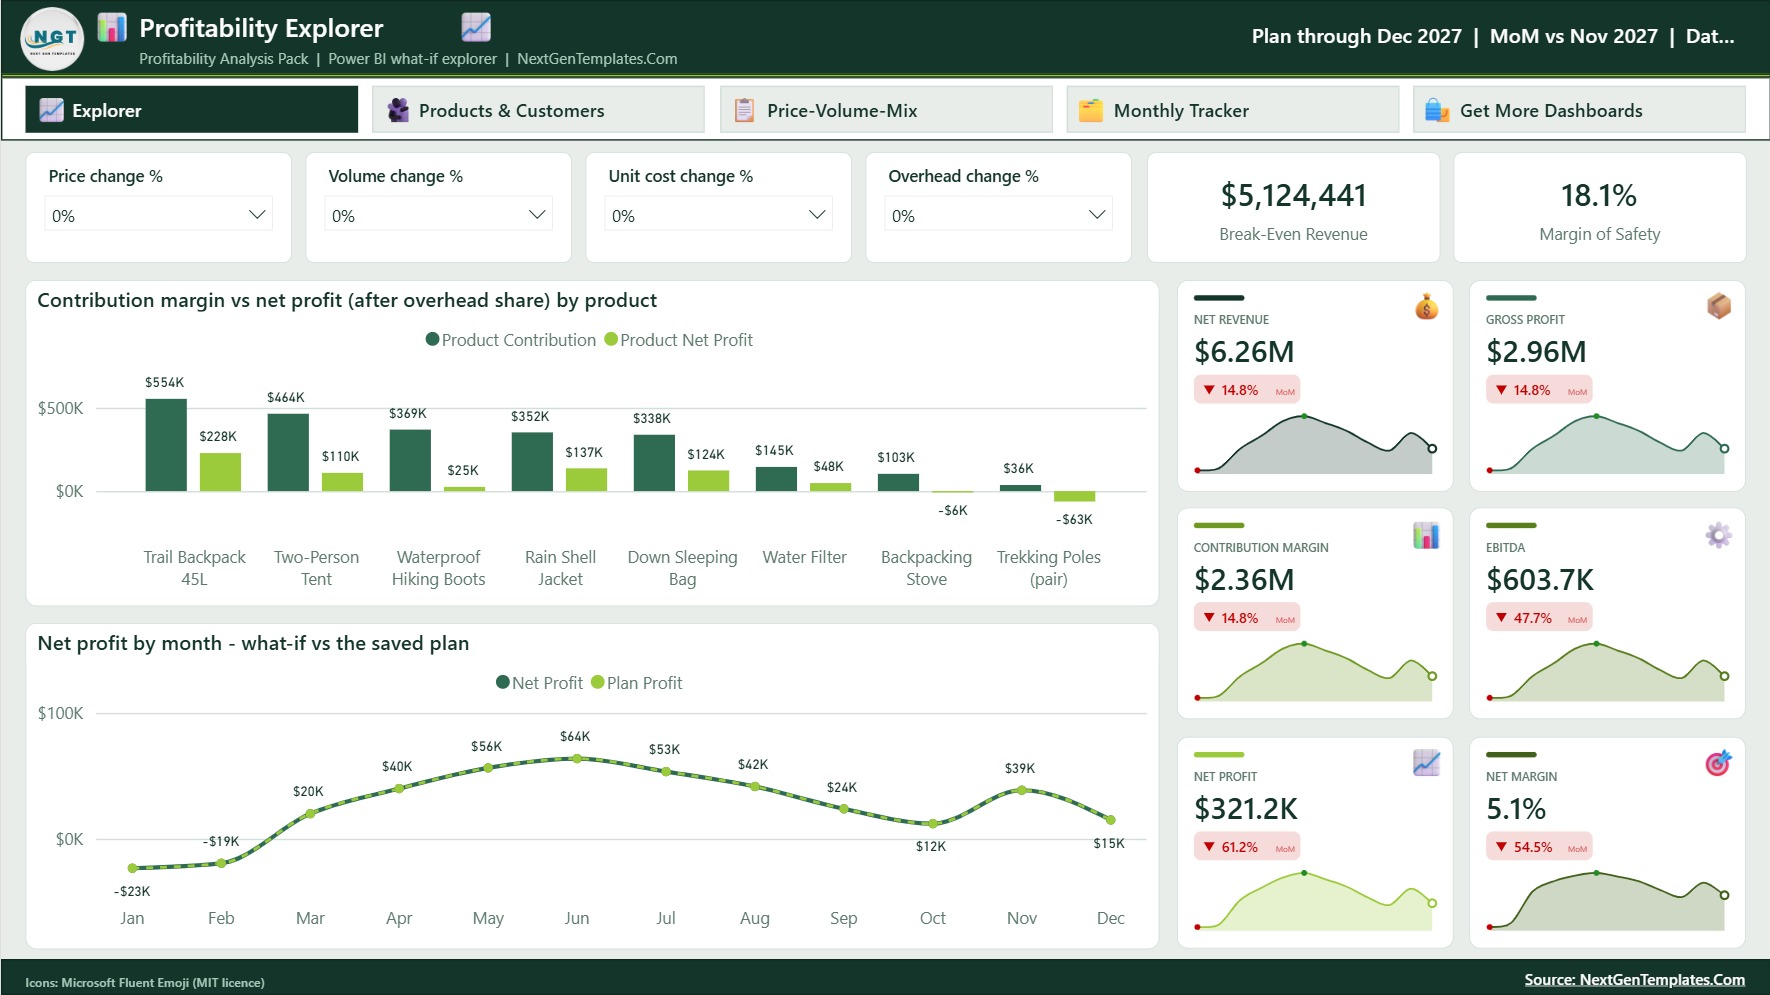Expand the Overhead change % dropdown
The height and width of the screenshot is (995, 1770).
(x=999, y=215)
